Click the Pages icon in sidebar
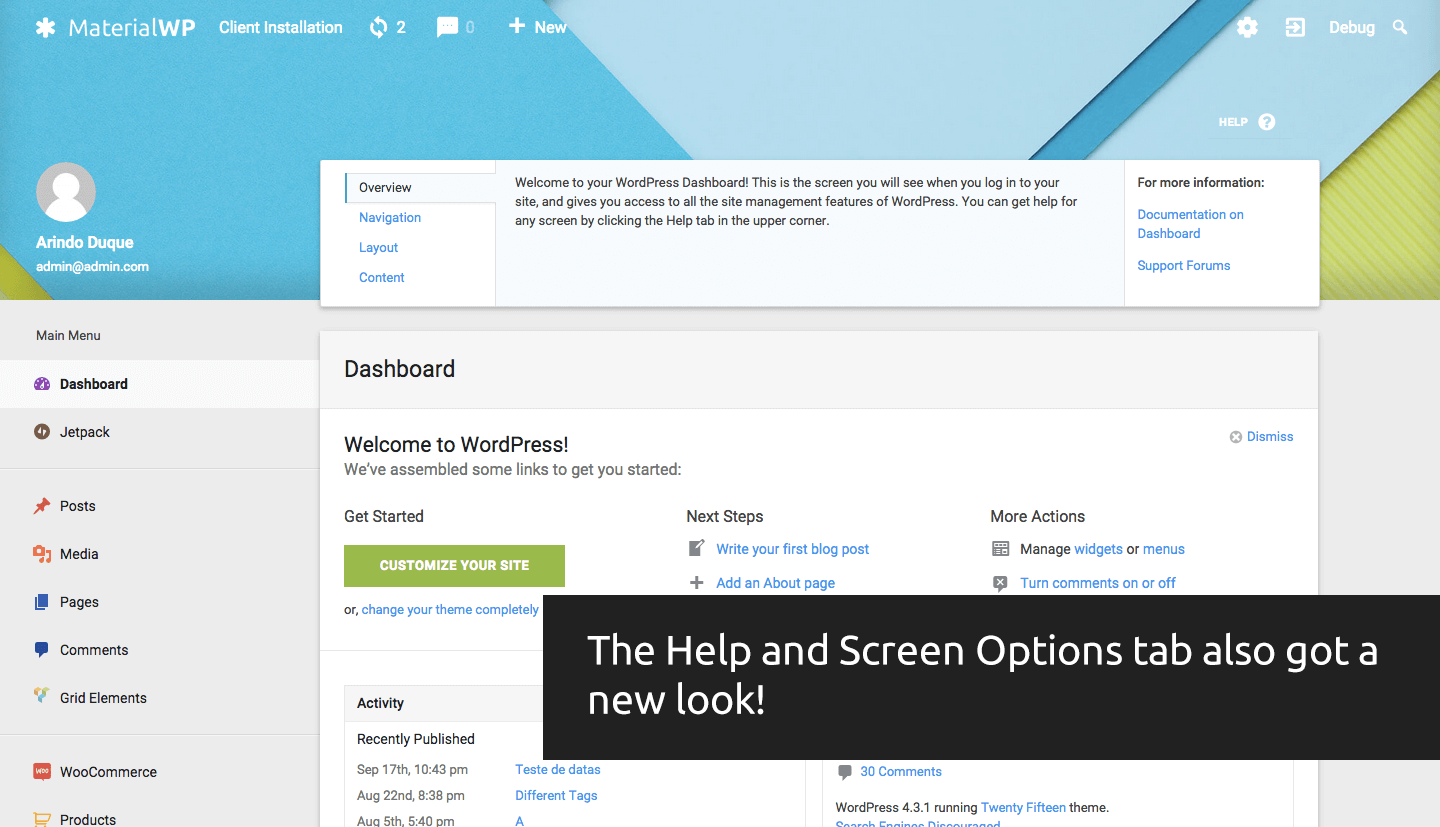 pos(42,602)
